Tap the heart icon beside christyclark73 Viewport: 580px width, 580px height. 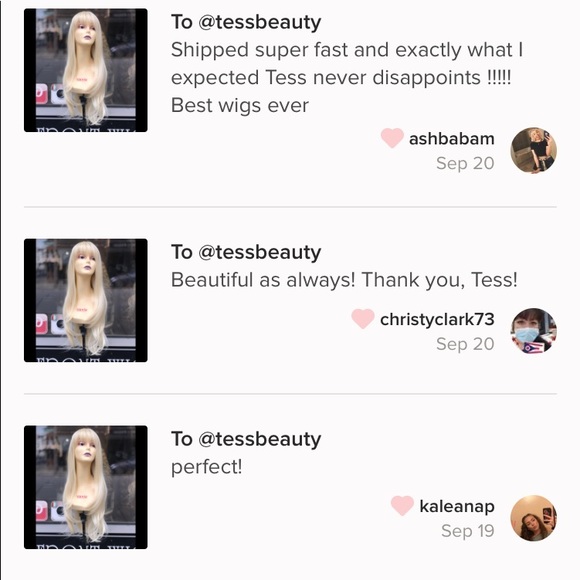[x=363, y=318]
